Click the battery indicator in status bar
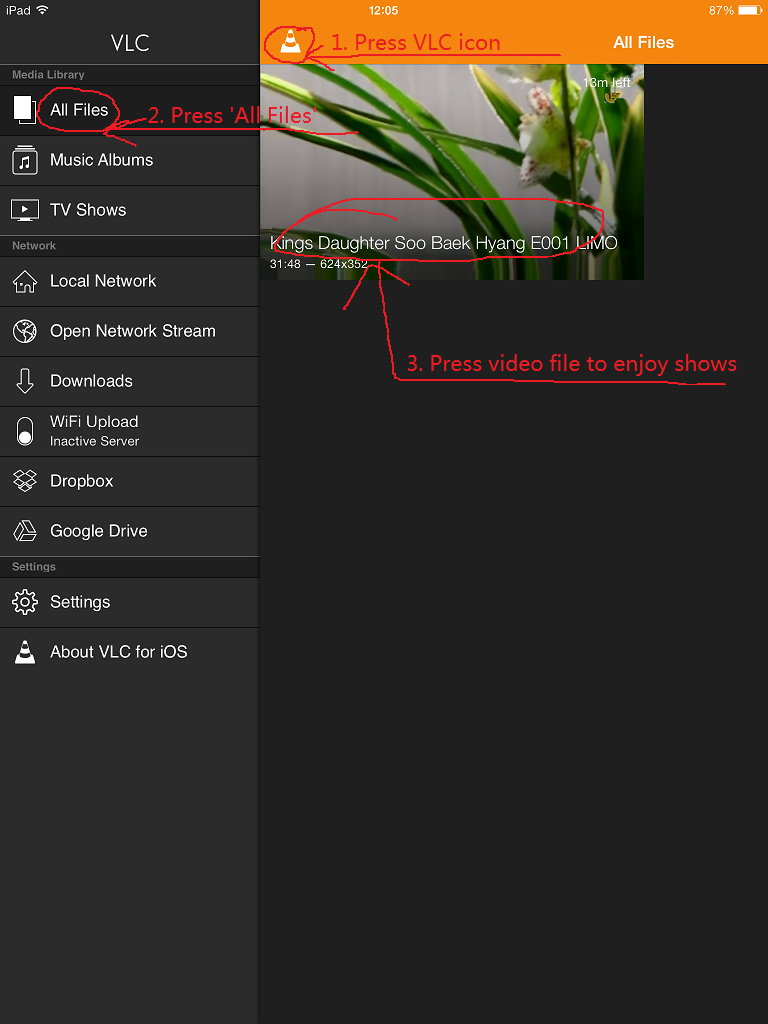768x1024 pixels. [750, 10]
